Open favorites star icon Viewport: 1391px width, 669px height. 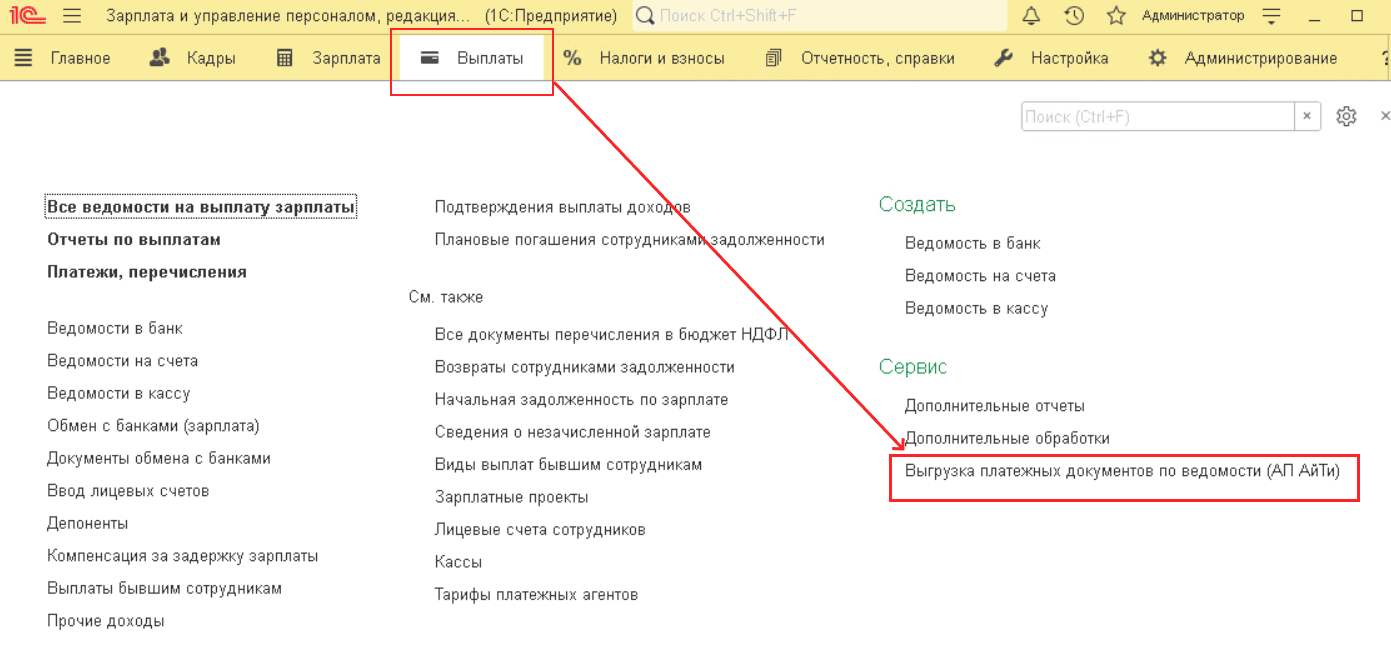point(1116,16)
